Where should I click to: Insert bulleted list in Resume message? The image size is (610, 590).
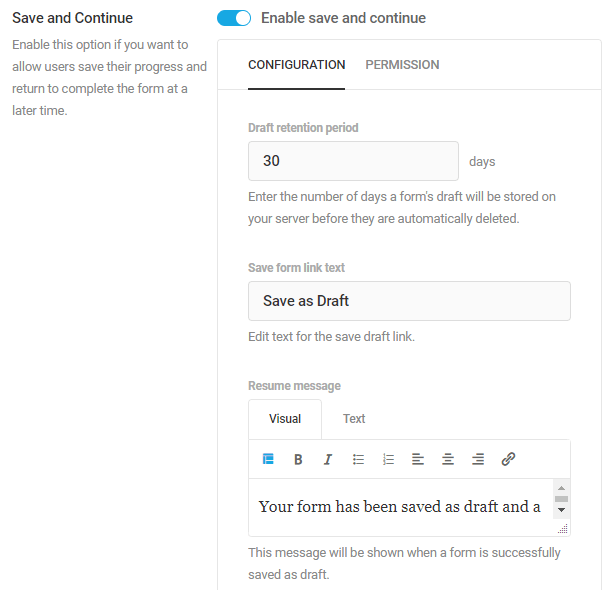click(x=358, y=459)
